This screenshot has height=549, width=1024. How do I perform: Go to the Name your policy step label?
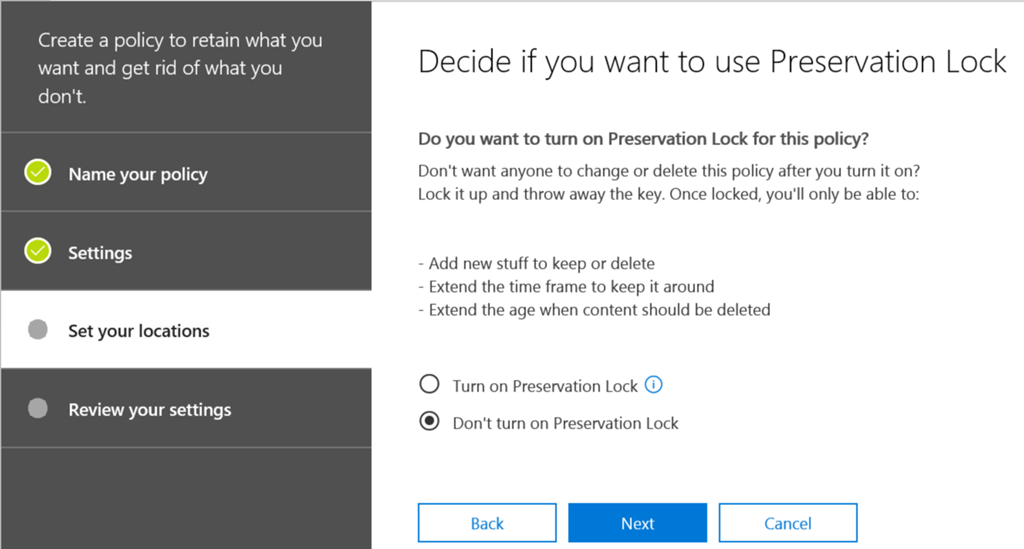coord(138,174)
